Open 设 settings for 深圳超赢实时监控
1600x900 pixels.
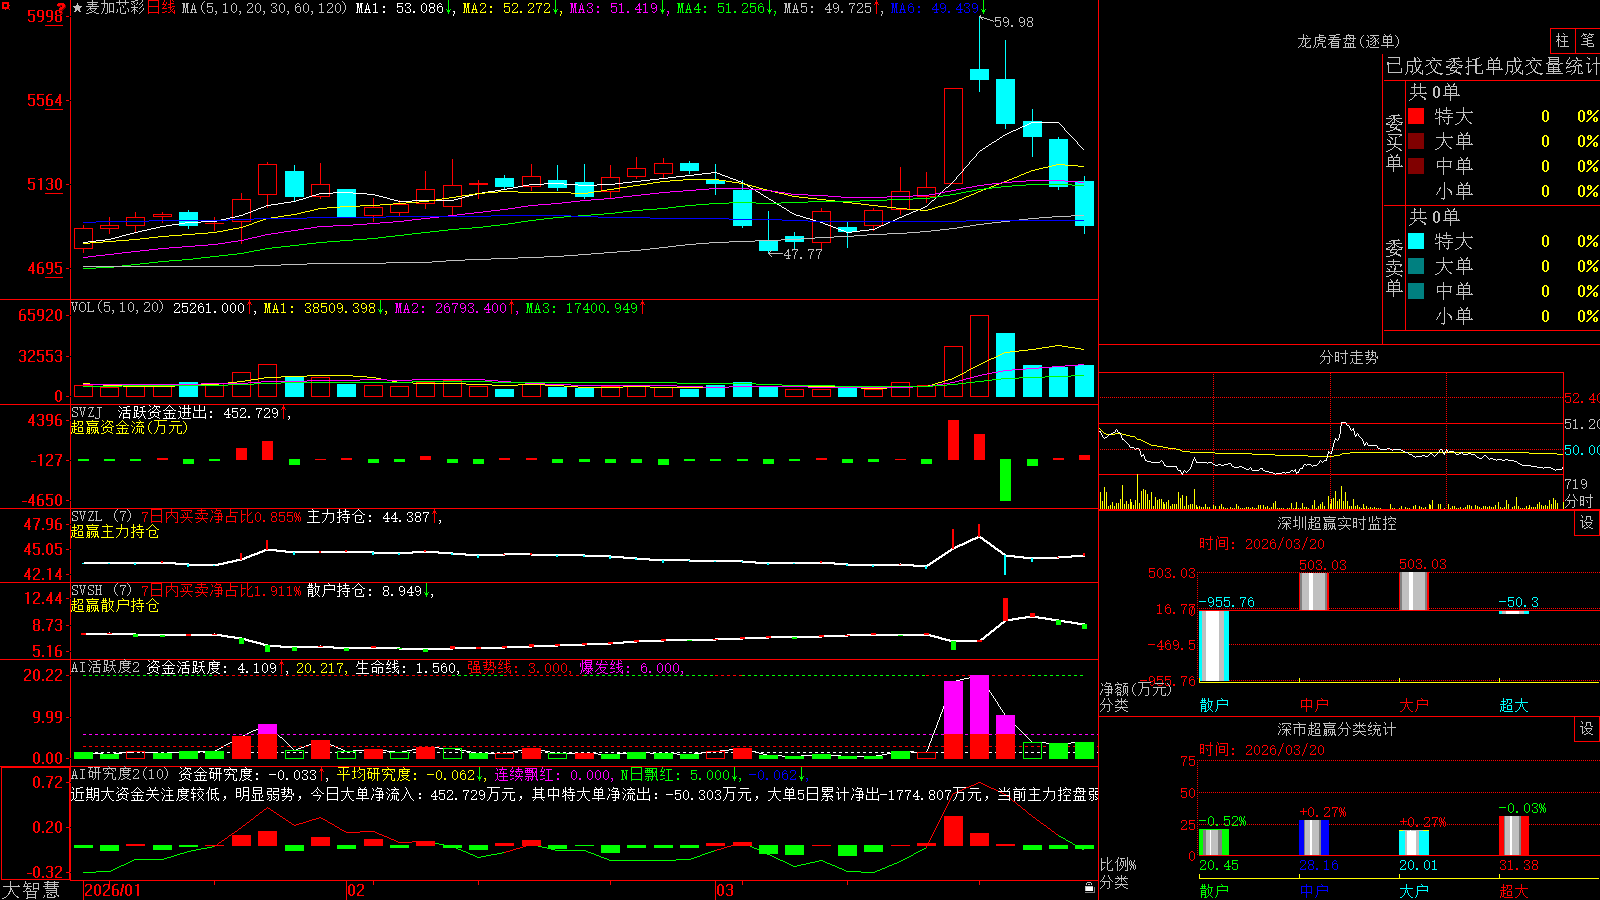click(x=1587, y=523)
